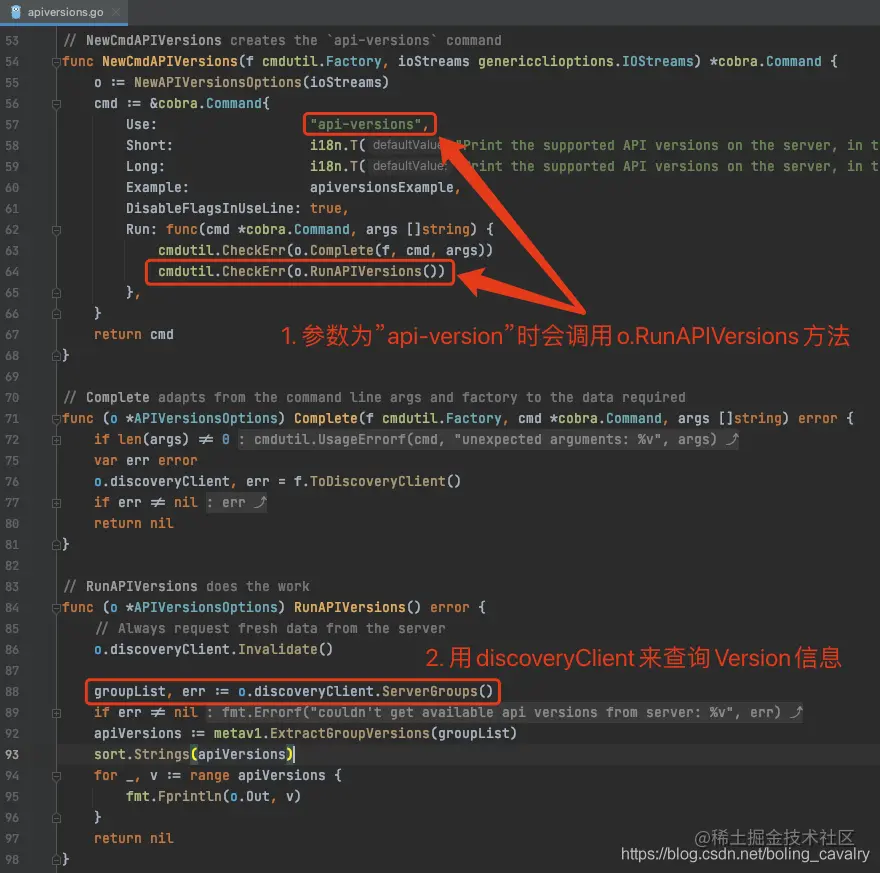The height and width of the screenshot is (873, 880).
Task: Click line number 93 in the gutter
Action: [x=12, y=755]
